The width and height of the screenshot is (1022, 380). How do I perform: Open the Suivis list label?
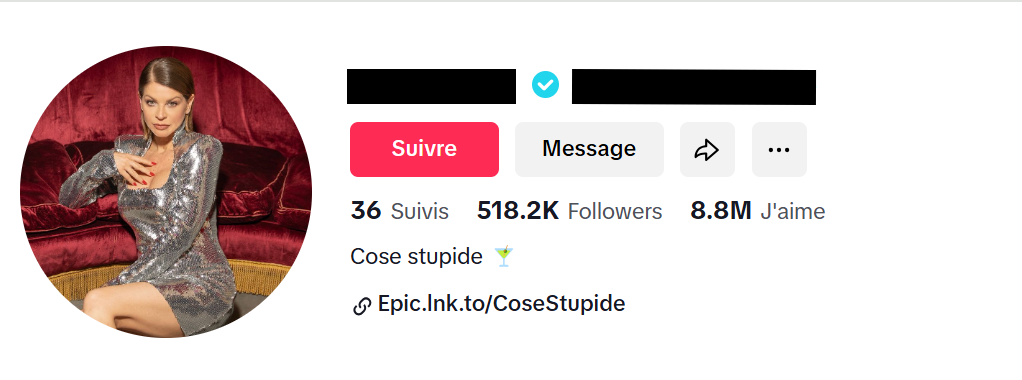coord(420,212)
